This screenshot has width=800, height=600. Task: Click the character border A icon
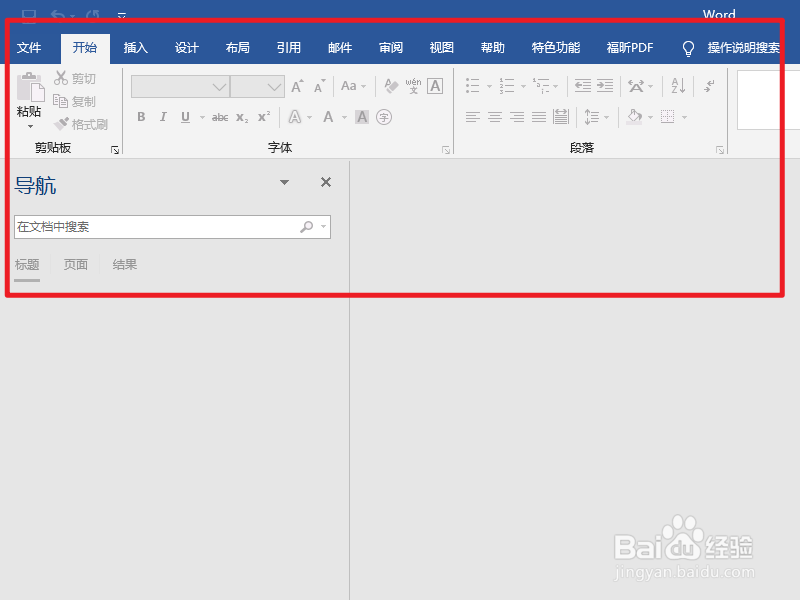(x=435, y=86)
